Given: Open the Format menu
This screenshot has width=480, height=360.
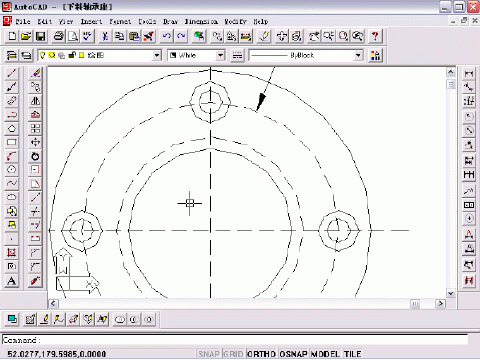Looking at the screenshot, I should pos(120,22).
